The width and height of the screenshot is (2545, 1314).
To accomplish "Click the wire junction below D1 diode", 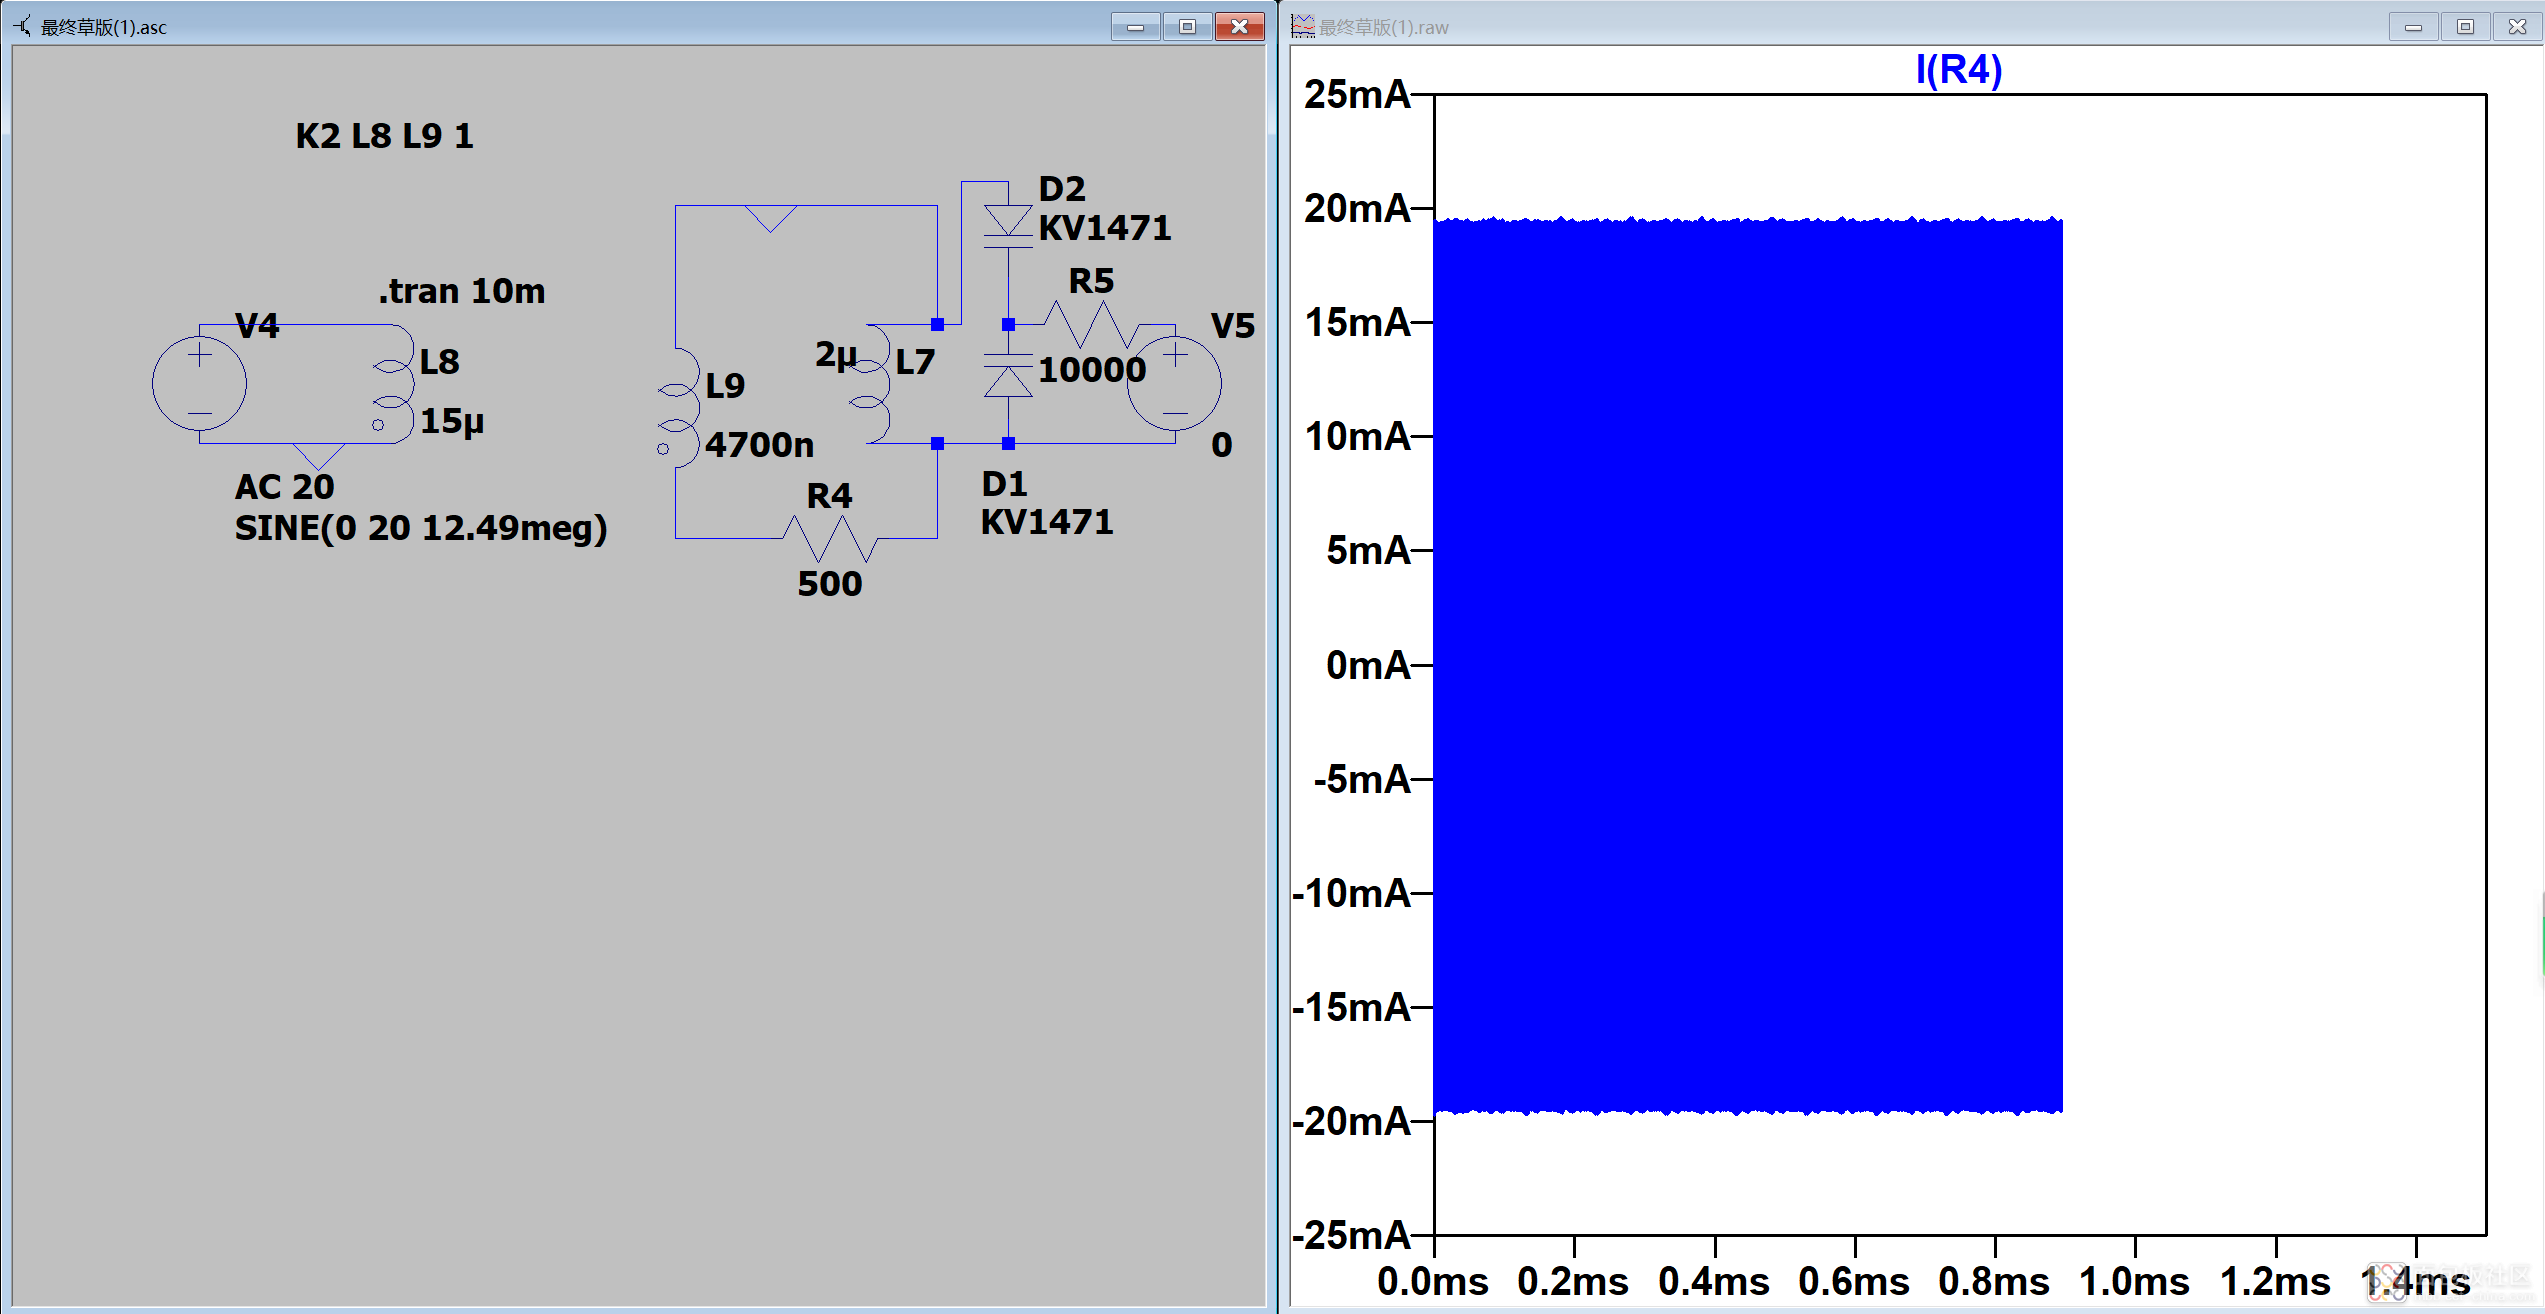I will pos(1008,443).
